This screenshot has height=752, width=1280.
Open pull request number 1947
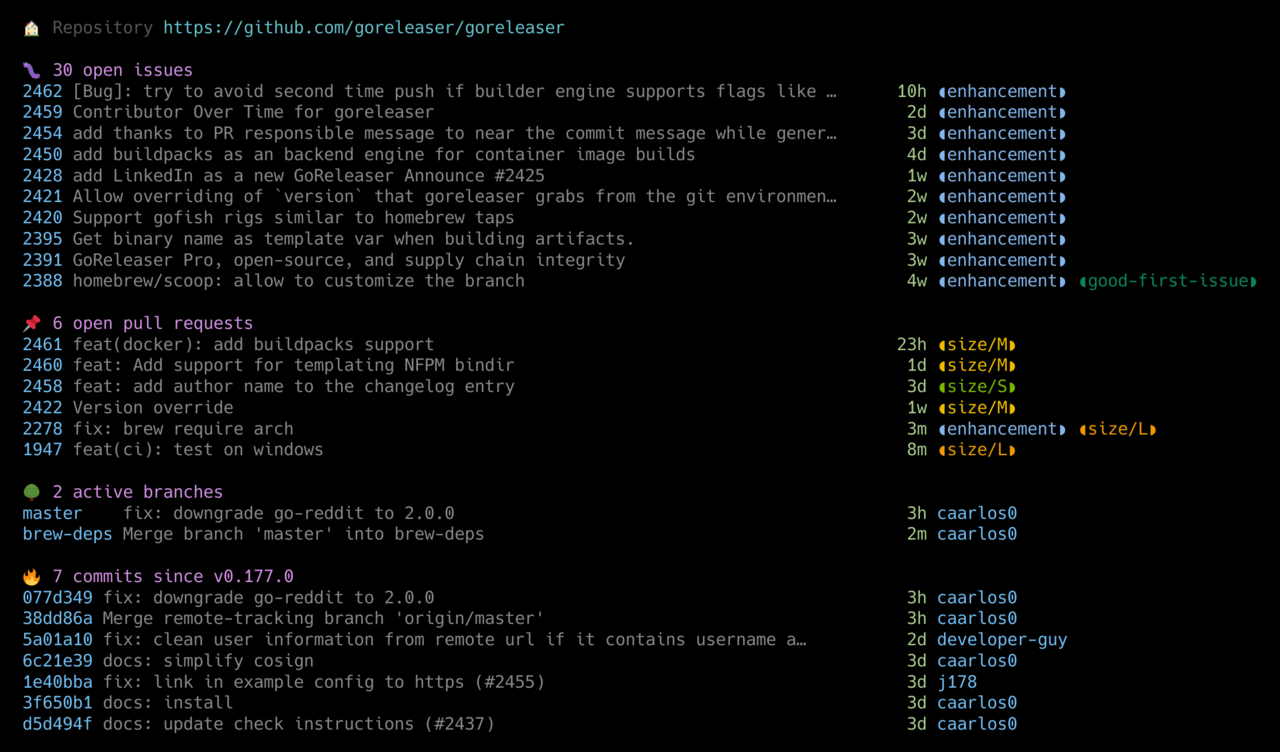point(43,450)
